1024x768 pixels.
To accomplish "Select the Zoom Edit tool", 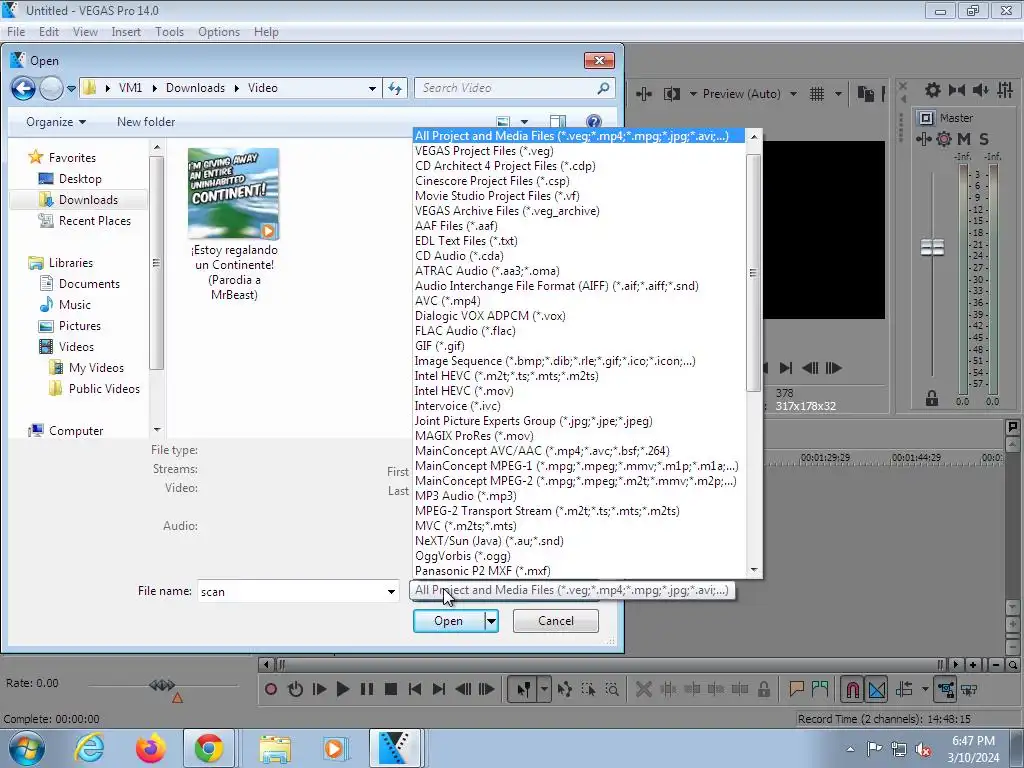I will [x=612, y=689].
